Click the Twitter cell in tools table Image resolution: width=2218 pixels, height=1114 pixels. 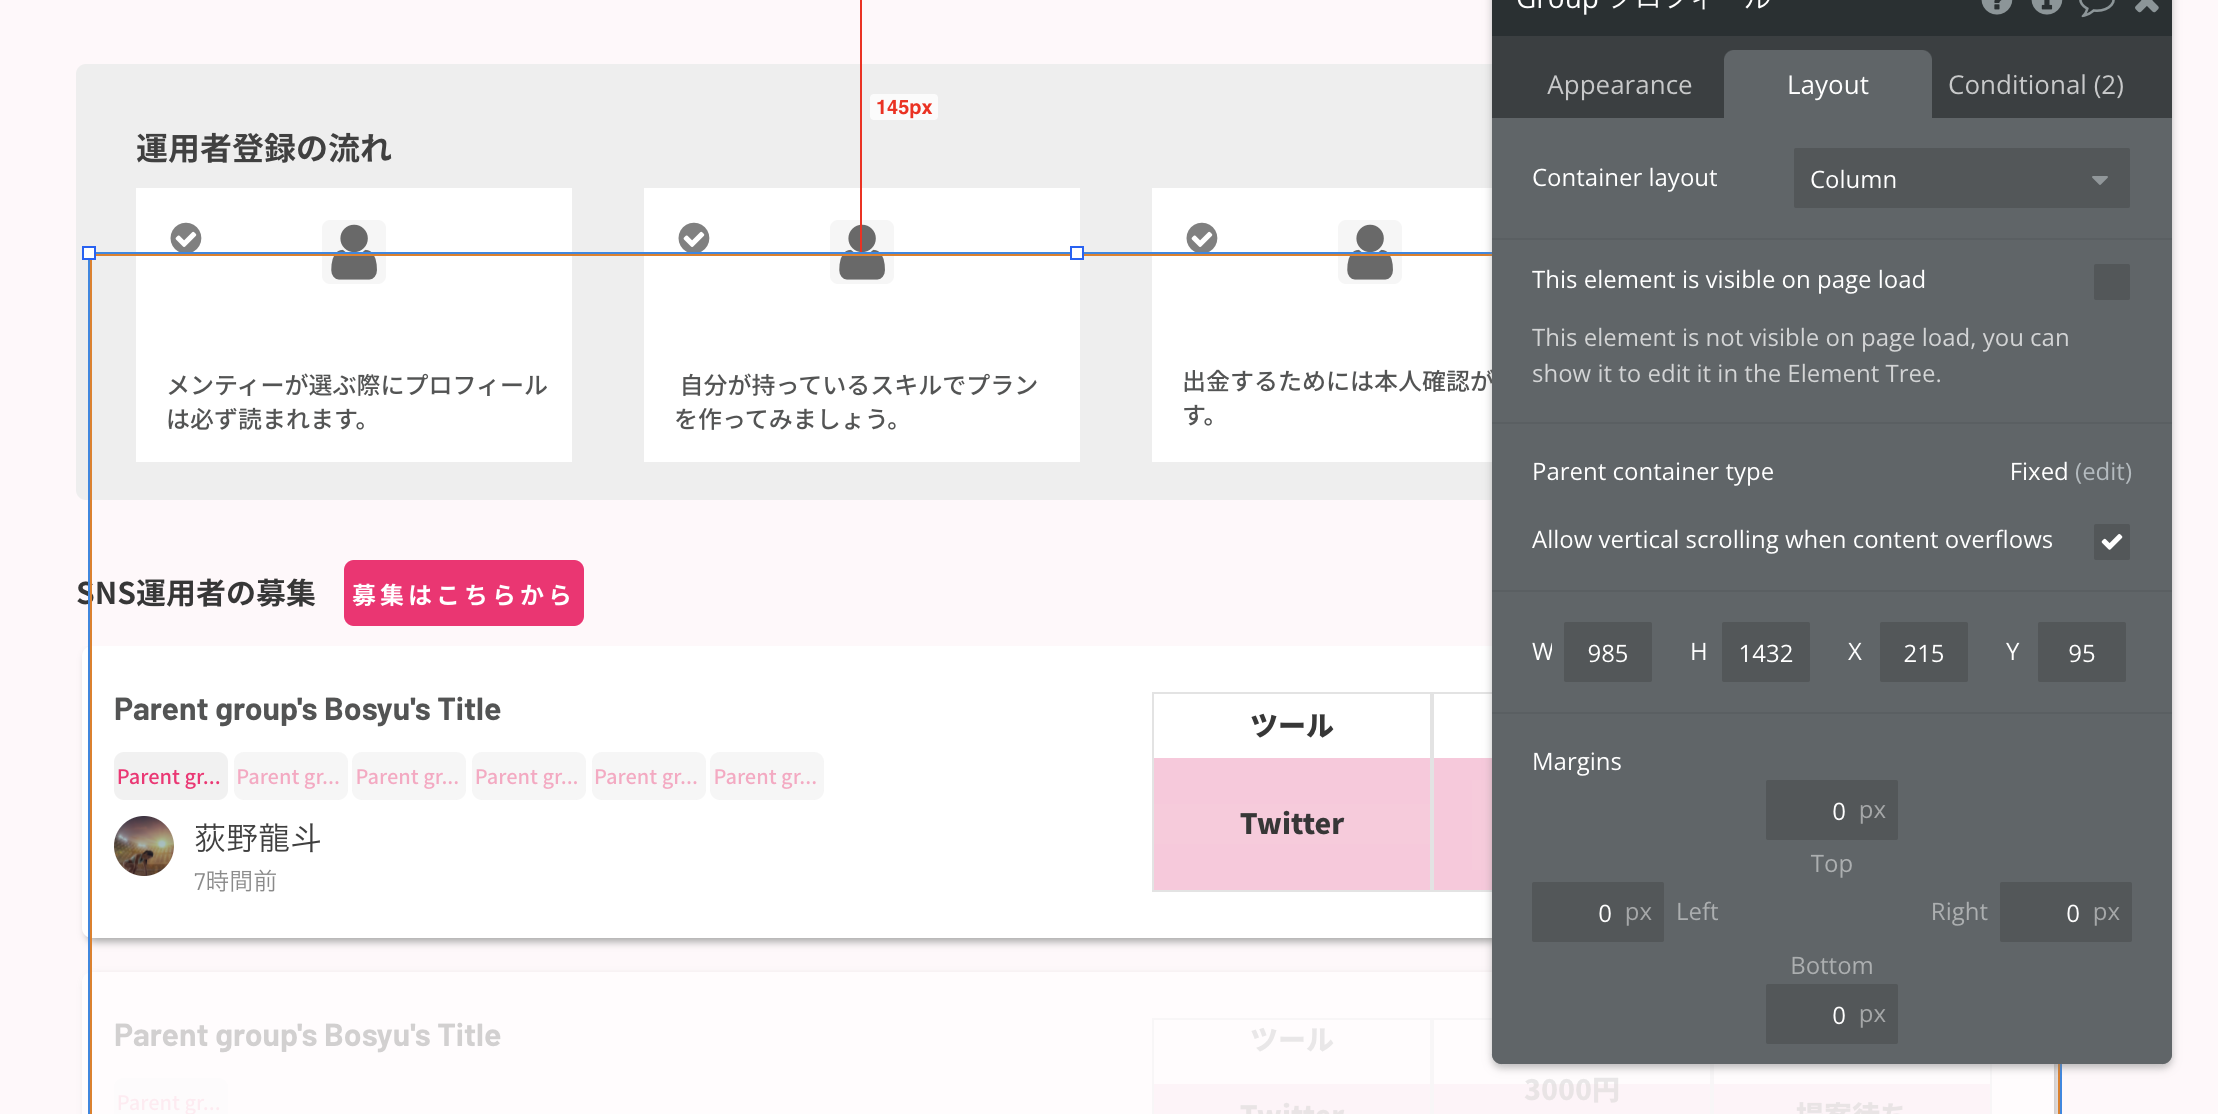point(1291,824)
